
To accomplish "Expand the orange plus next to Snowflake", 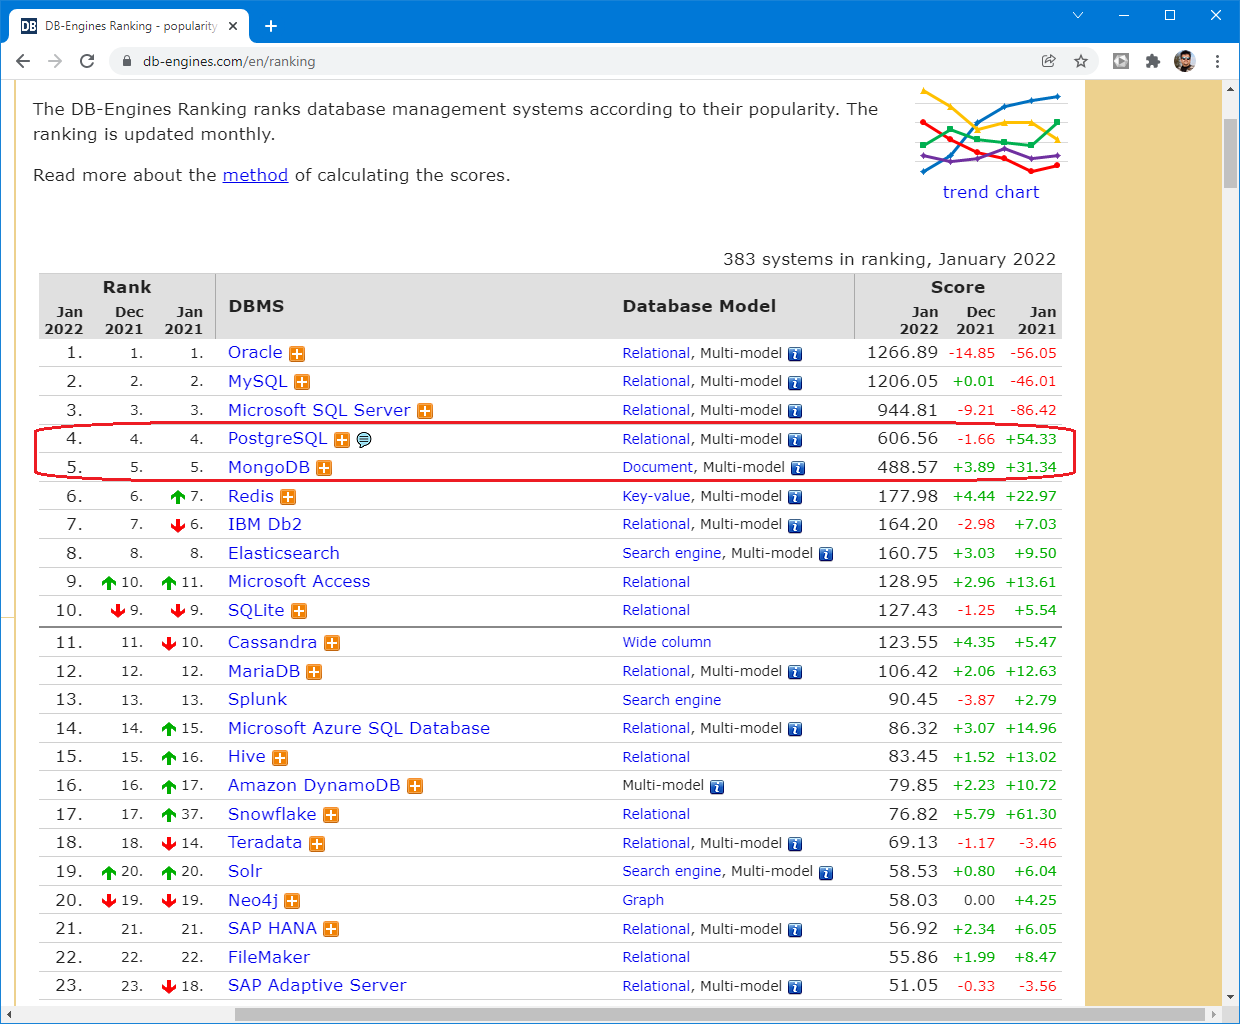I will coord(331,815).
